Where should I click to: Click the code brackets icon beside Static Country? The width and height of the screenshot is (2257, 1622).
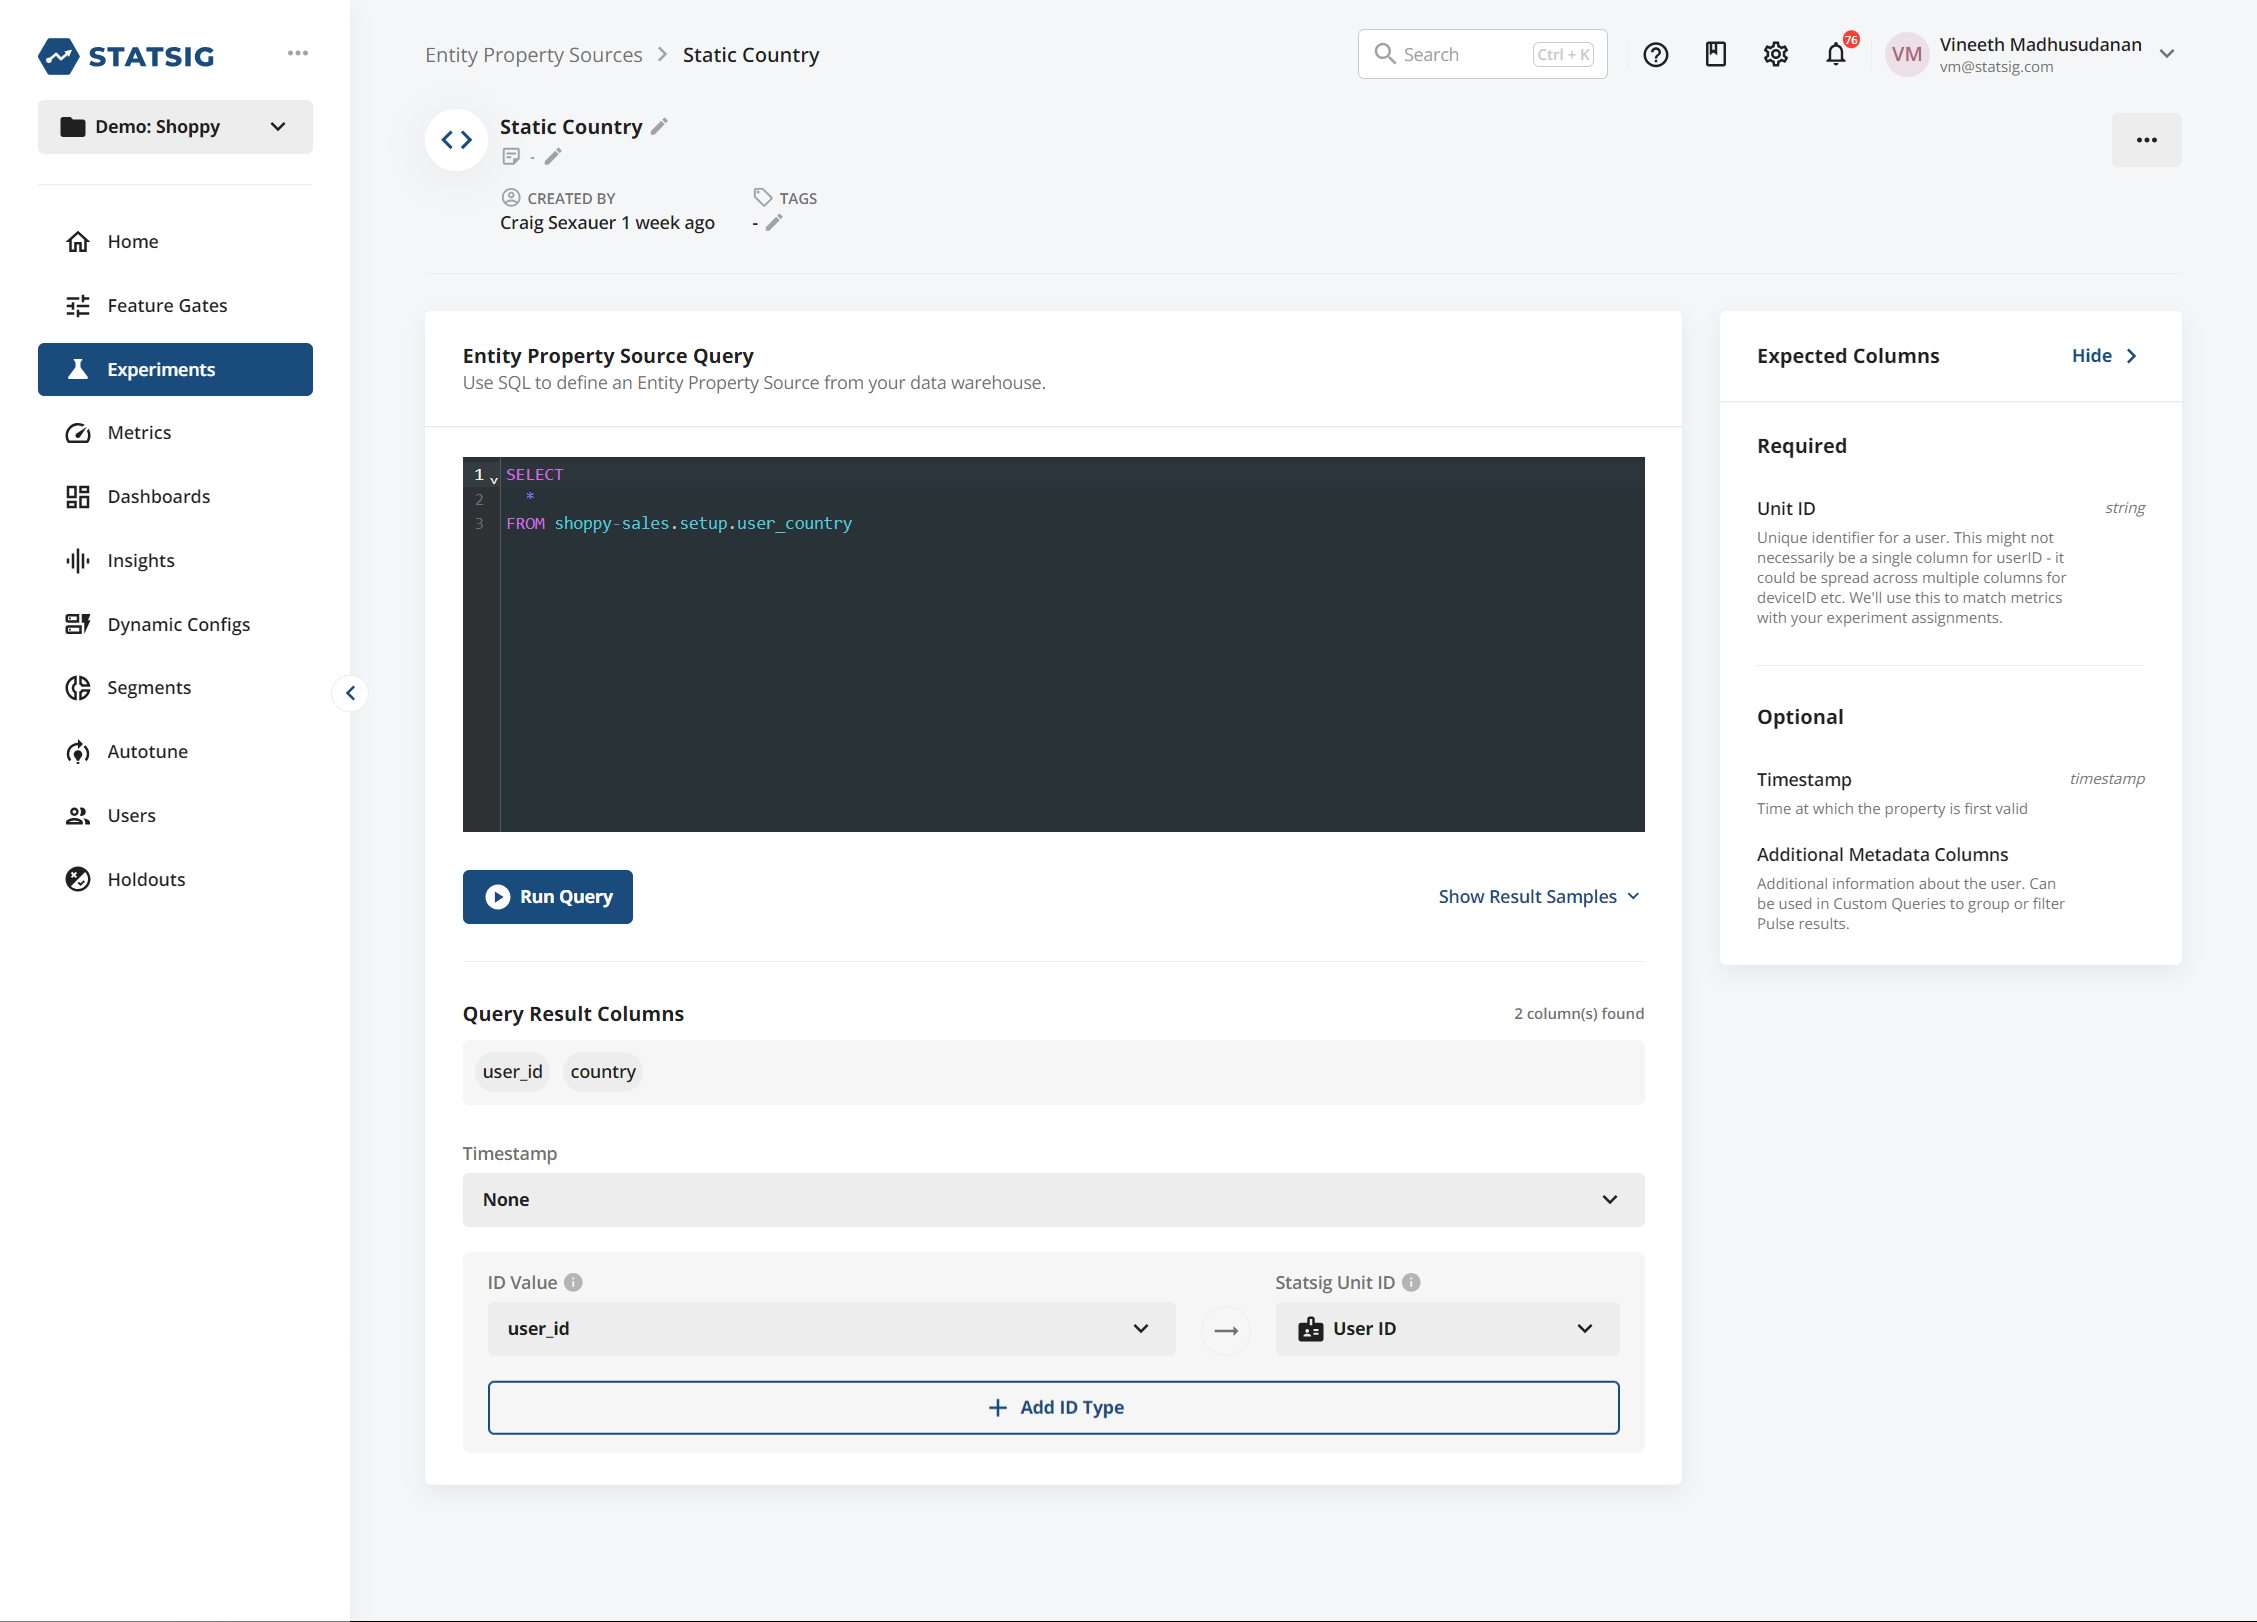point(456,140)
